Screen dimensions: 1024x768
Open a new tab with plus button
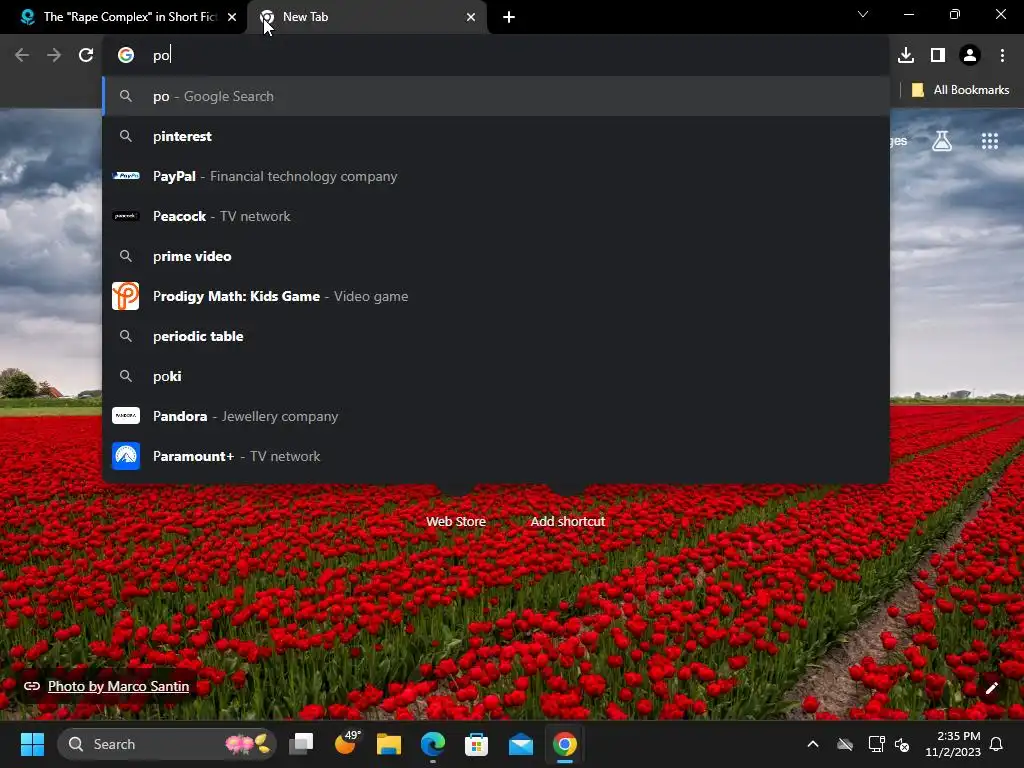[509, 17]
